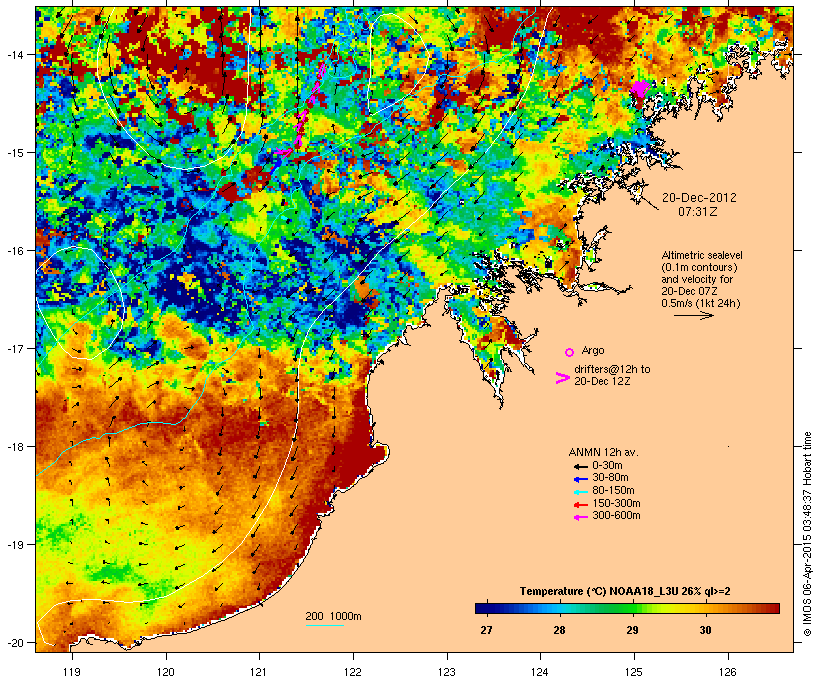This screenshot has width=820, height=680.
Task: Click the time label 07:31Z
Action: click(698, 212)
